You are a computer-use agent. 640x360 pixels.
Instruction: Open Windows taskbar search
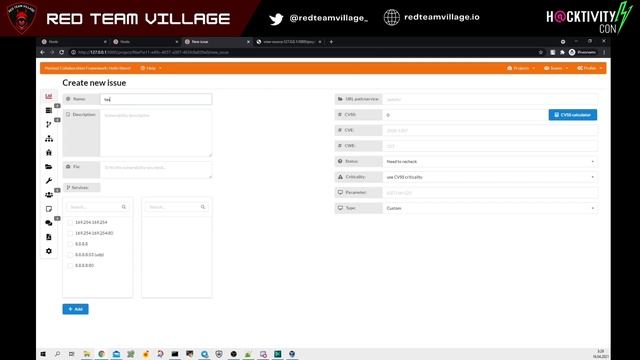[58, 354]
